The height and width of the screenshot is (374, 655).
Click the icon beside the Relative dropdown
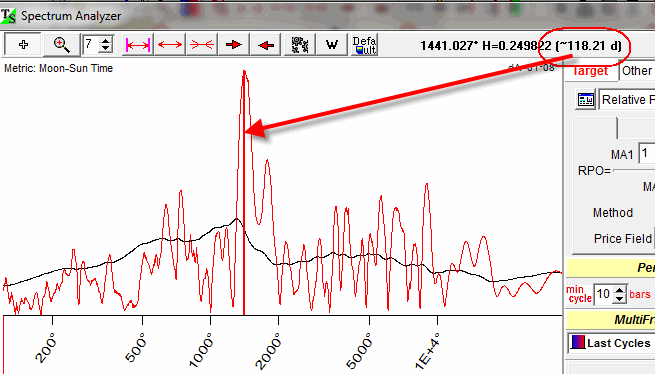pos(585,99)
